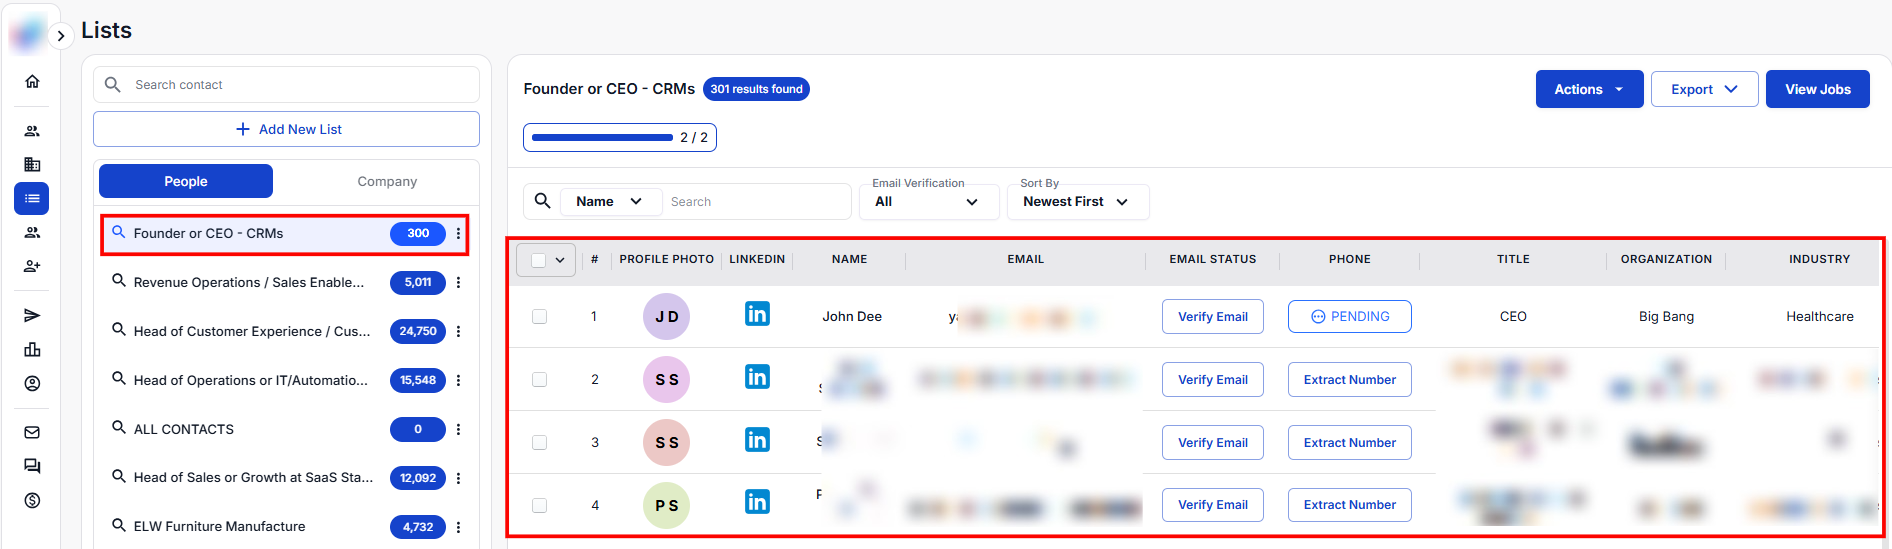Open the Actions dropdown menu

click(1588, 89)
